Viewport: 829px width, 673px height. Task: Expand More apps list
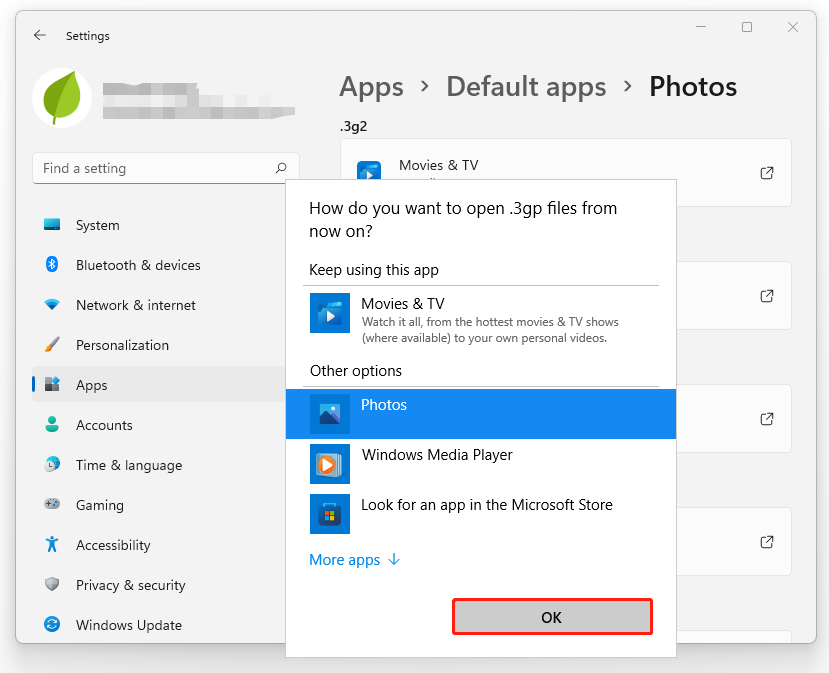(x=355, y=559)
